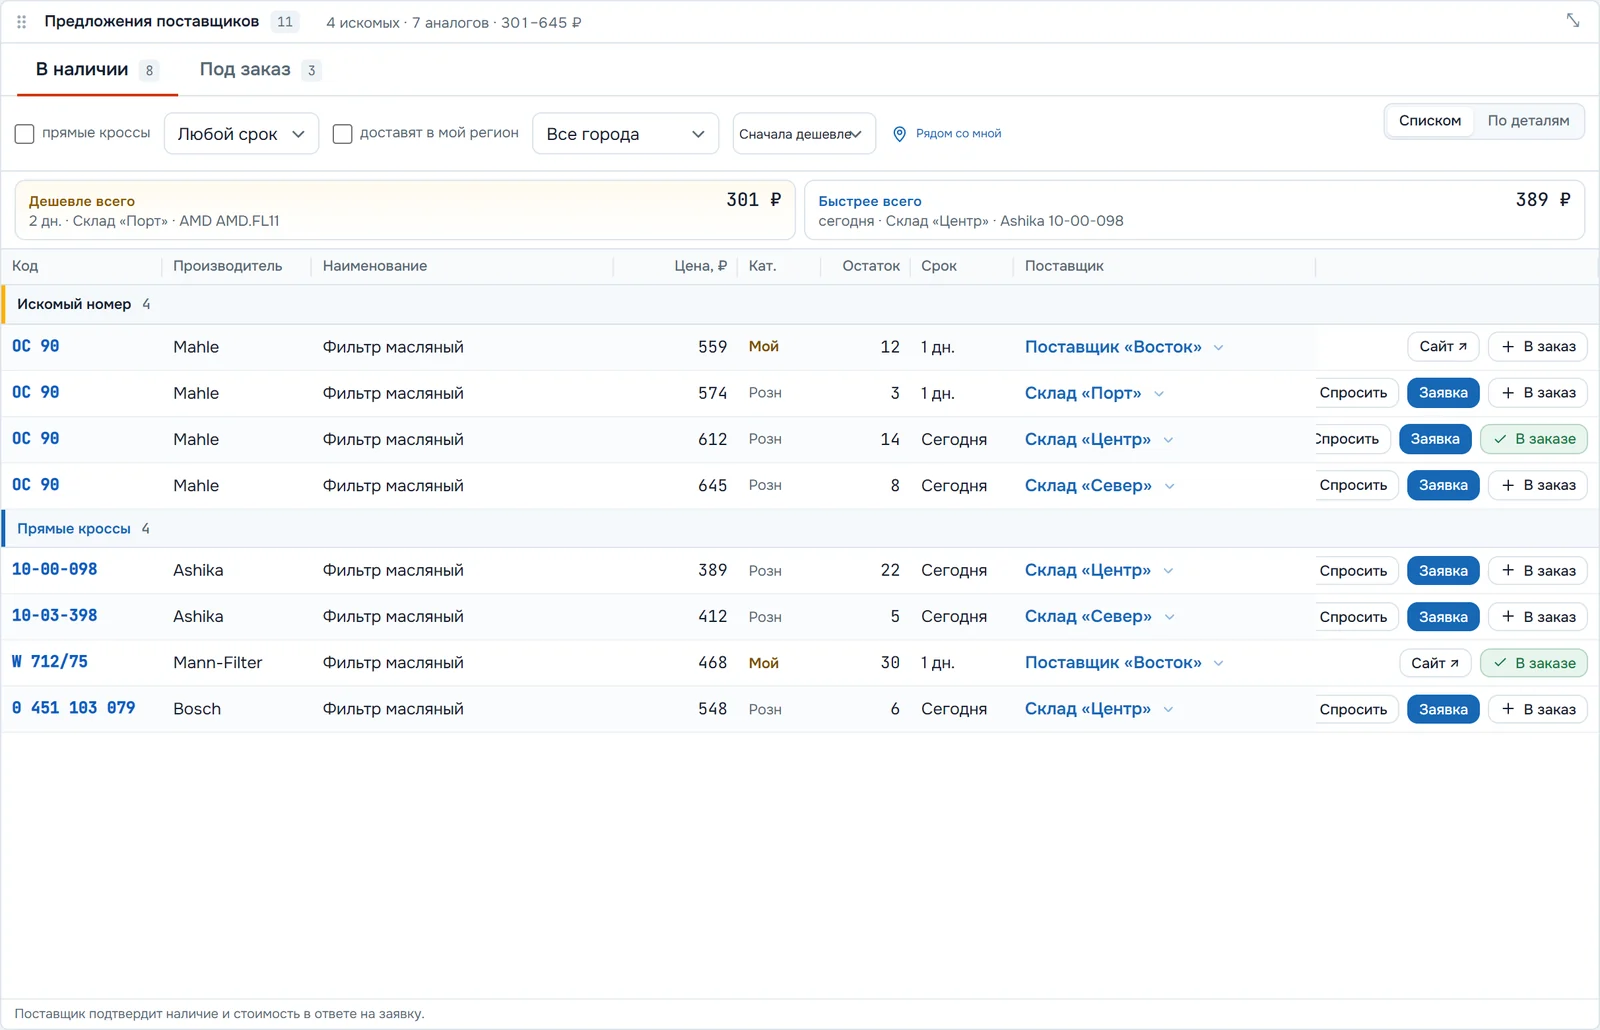This screenshot has height=1030, width=1600.
Task: Click Заявка in the Ashika 10-00-098 row
Action: pos(1443,571)
